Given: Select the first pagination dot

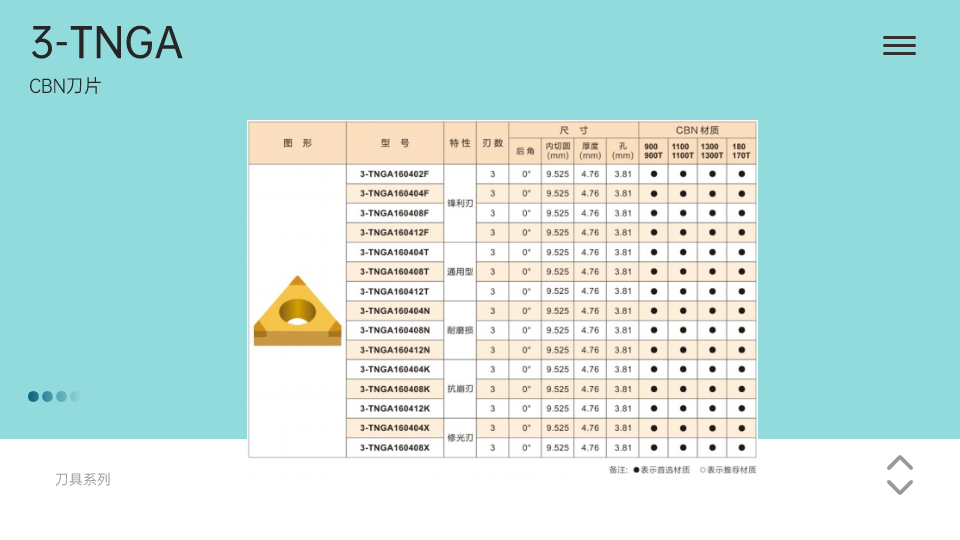Looking at the screenshot, I should (33, 396).
